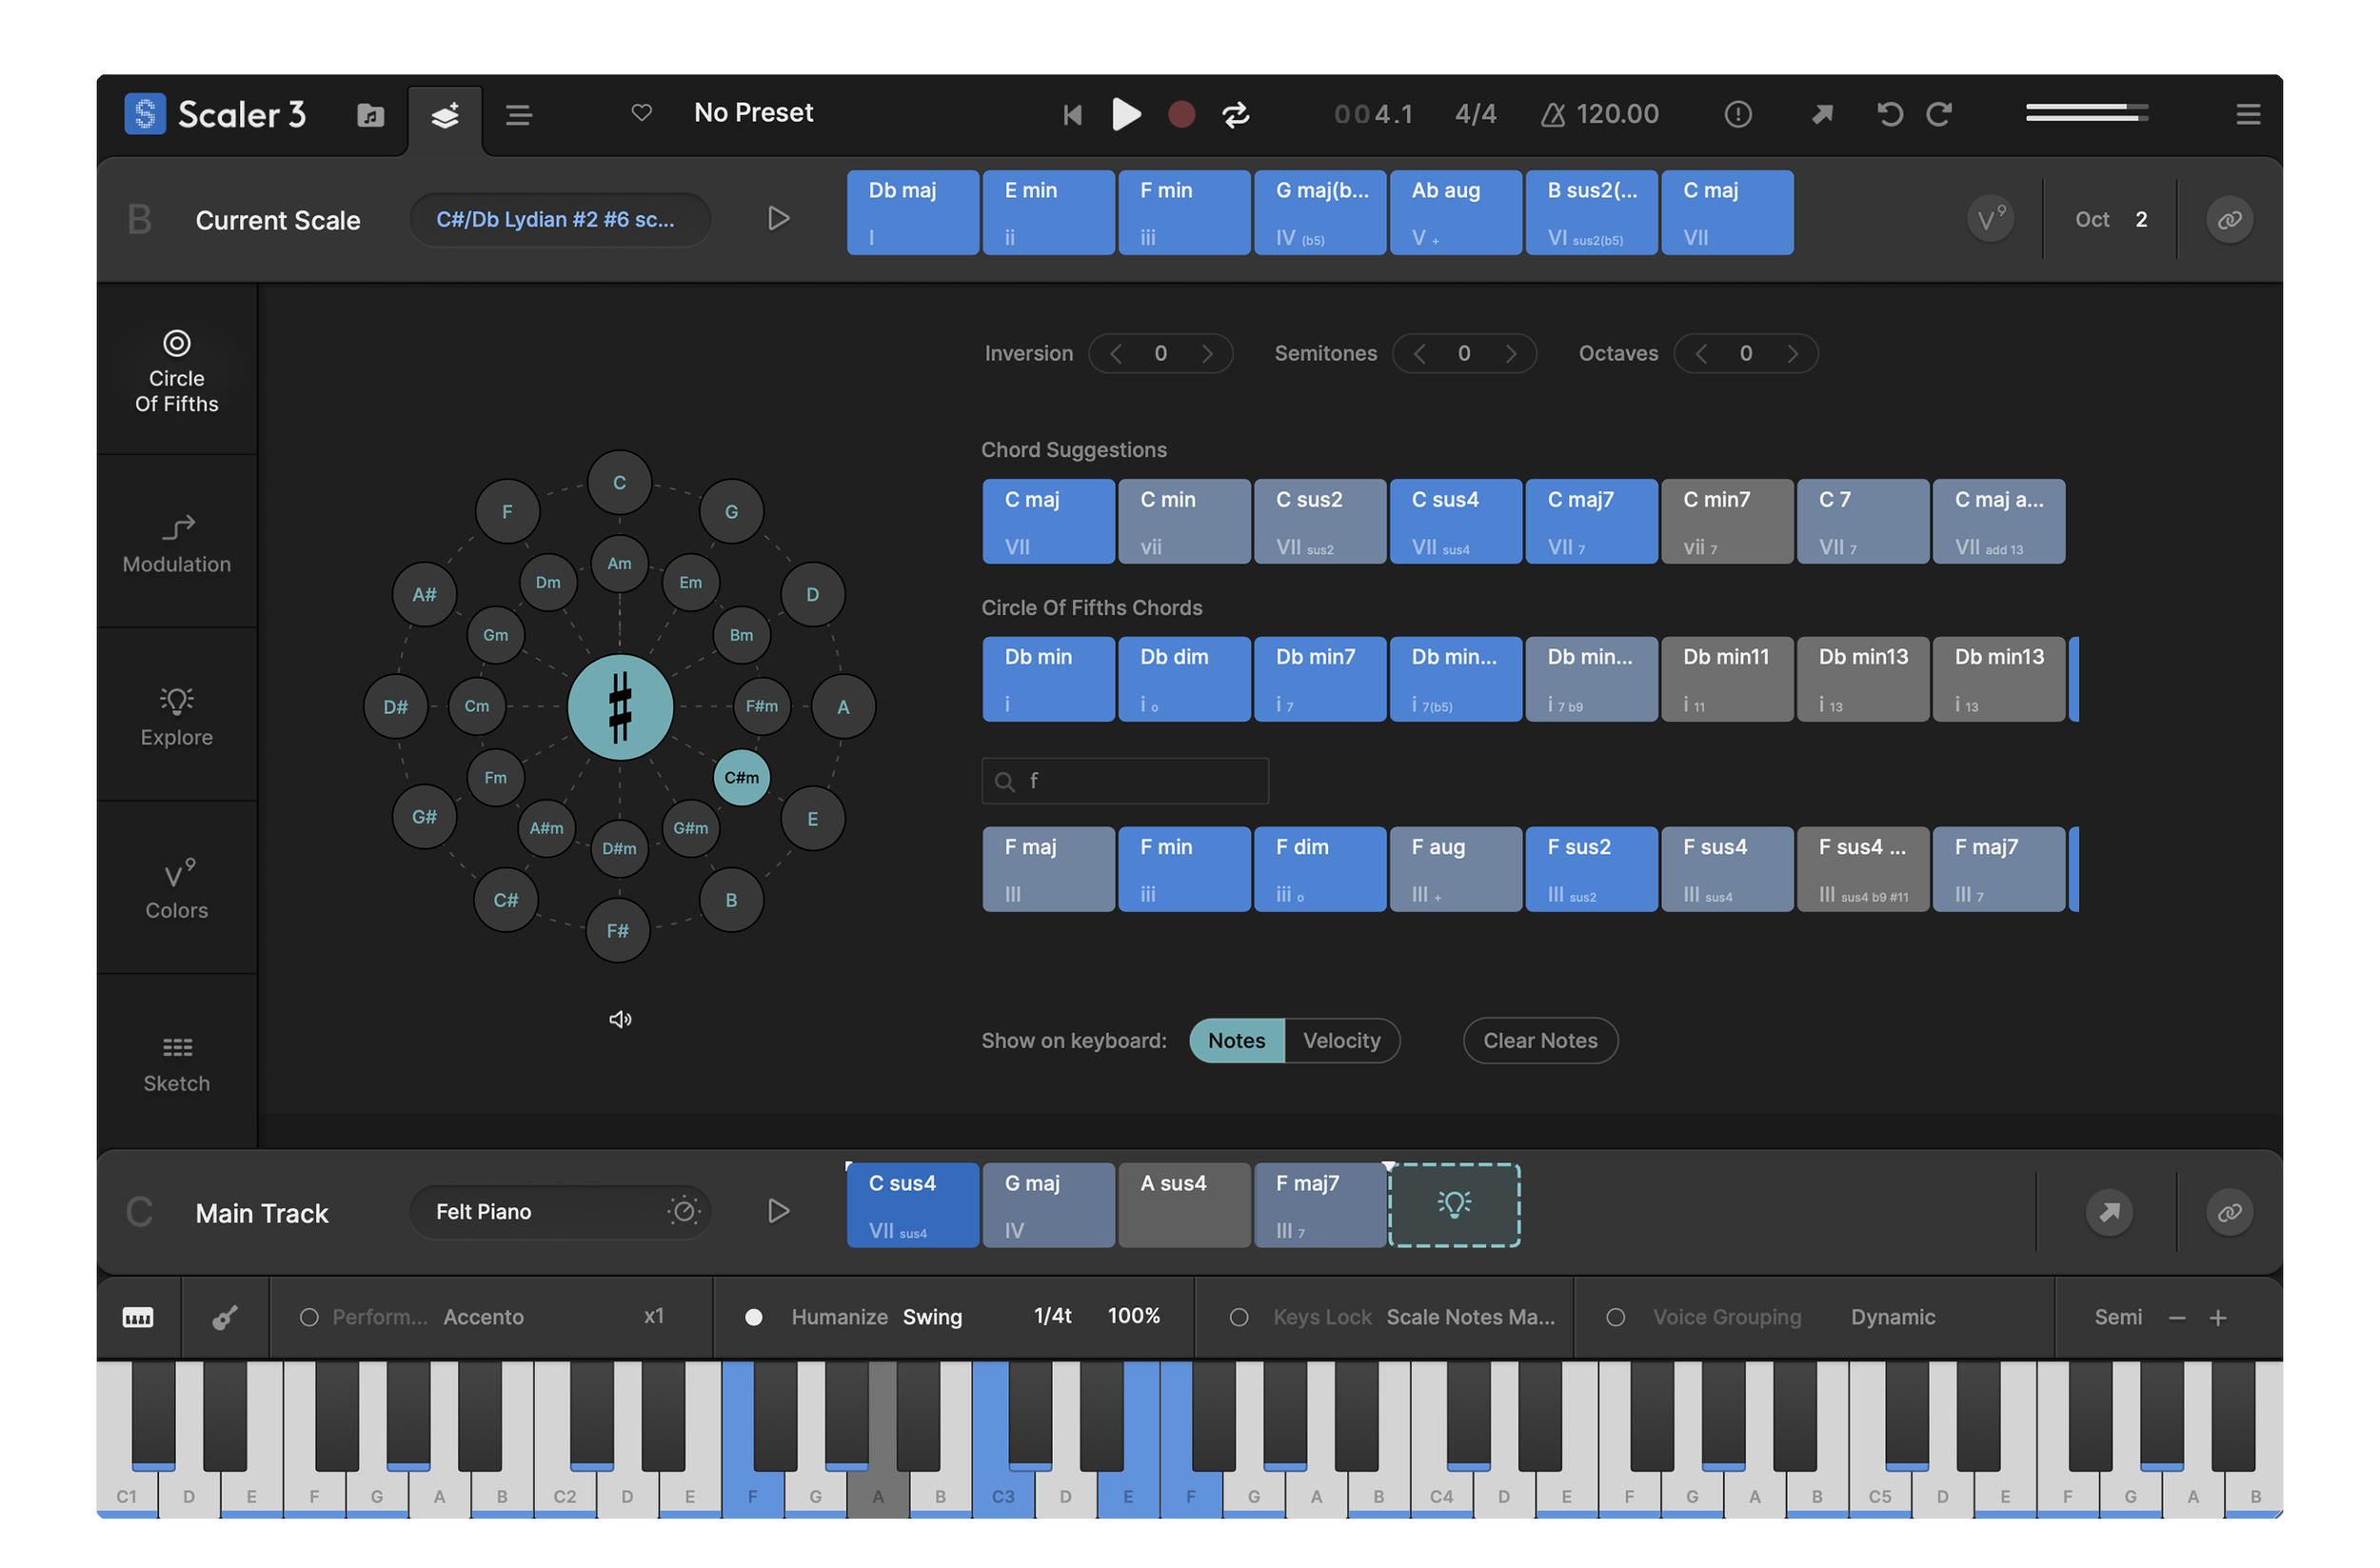The image size is (2380, 1568).
Task: Click the speaker audition icon below circle
Action: [620, 1019]
